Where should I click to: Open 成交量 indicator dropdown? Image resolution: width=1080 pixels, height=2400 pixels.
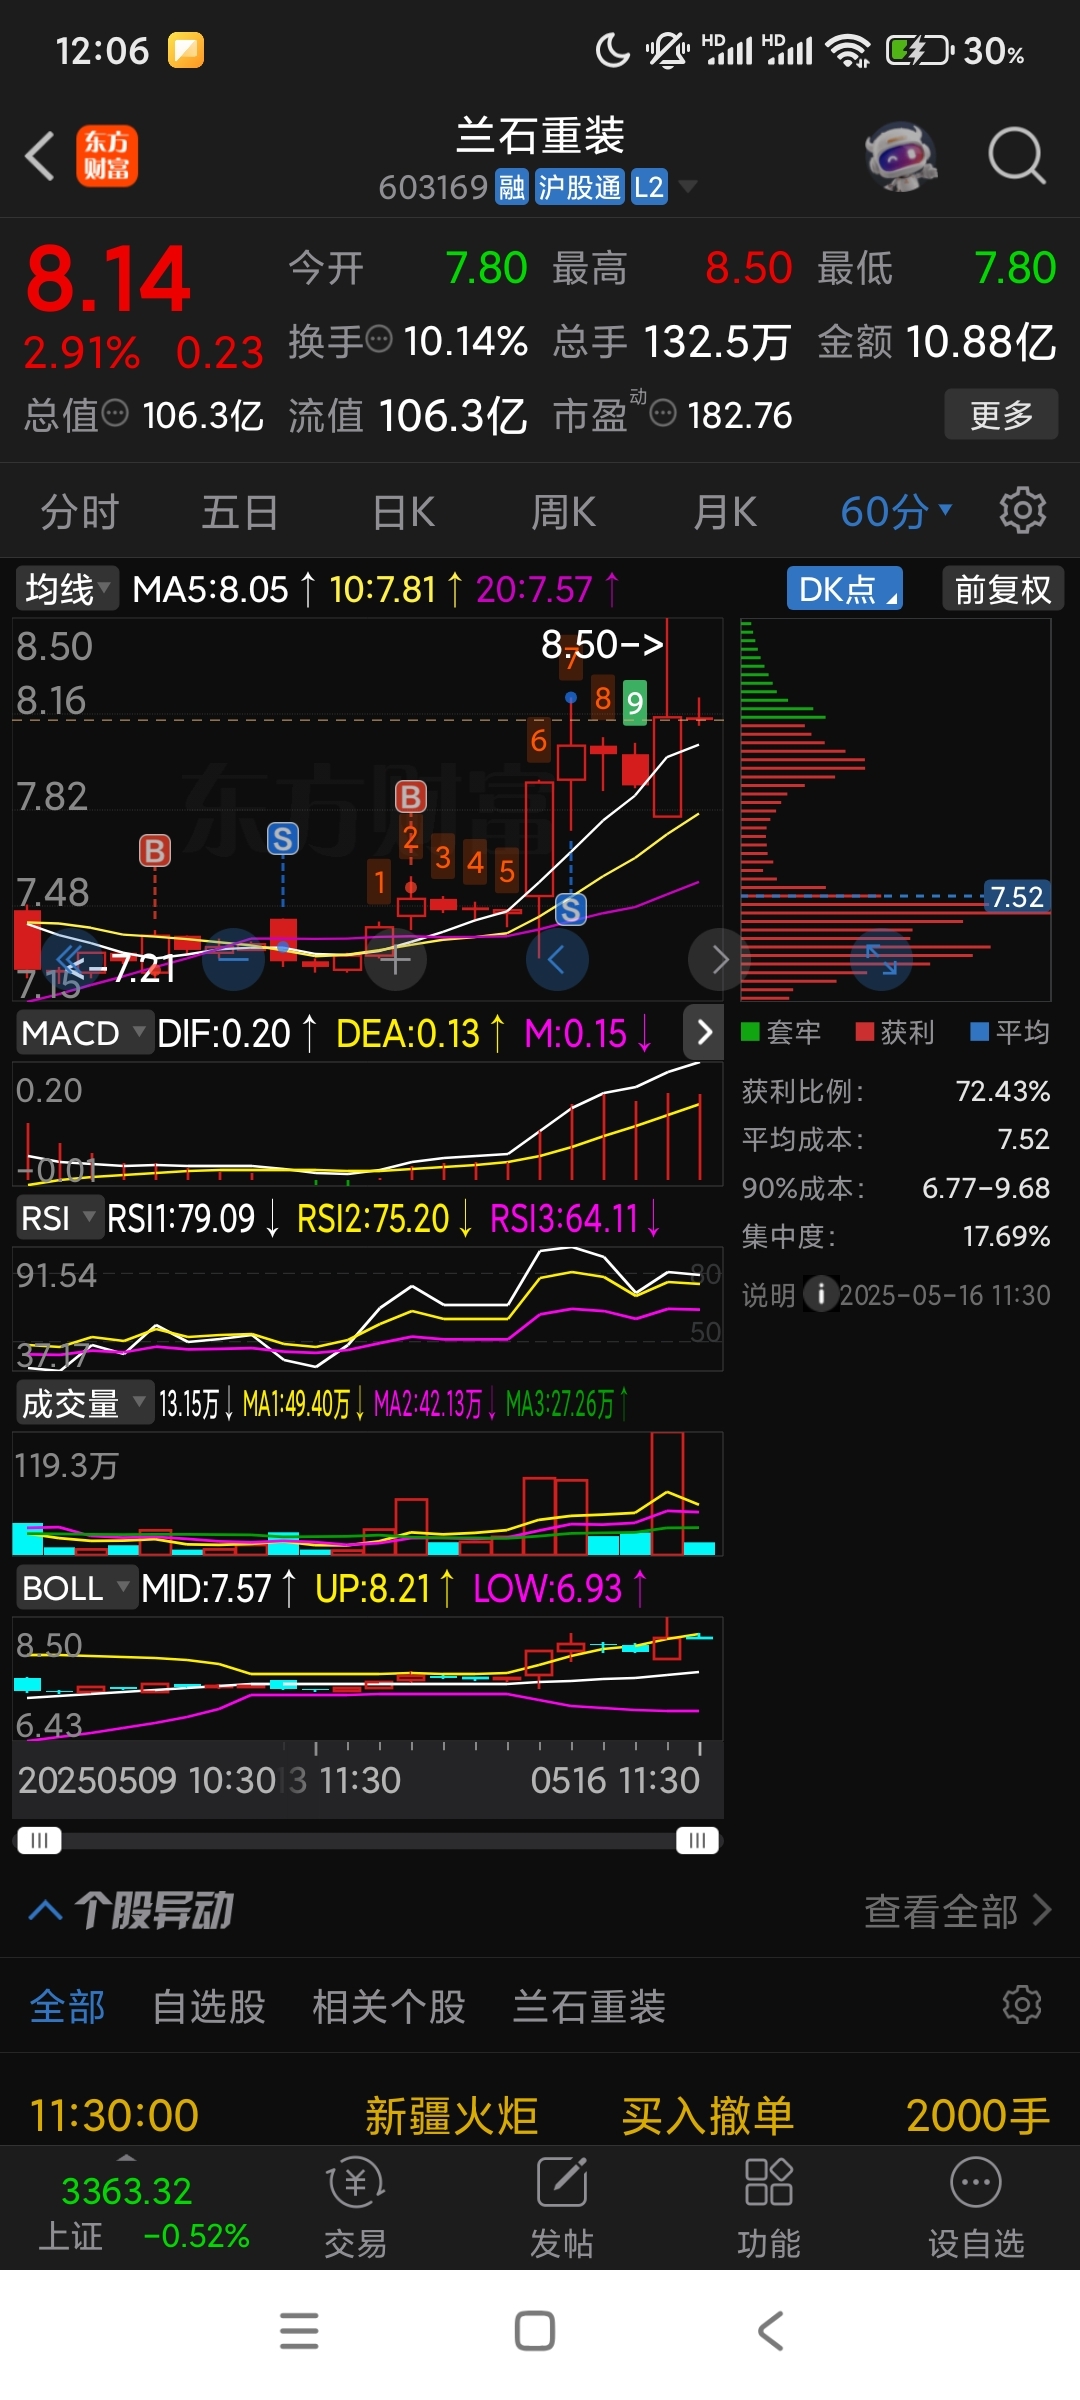83,1404
